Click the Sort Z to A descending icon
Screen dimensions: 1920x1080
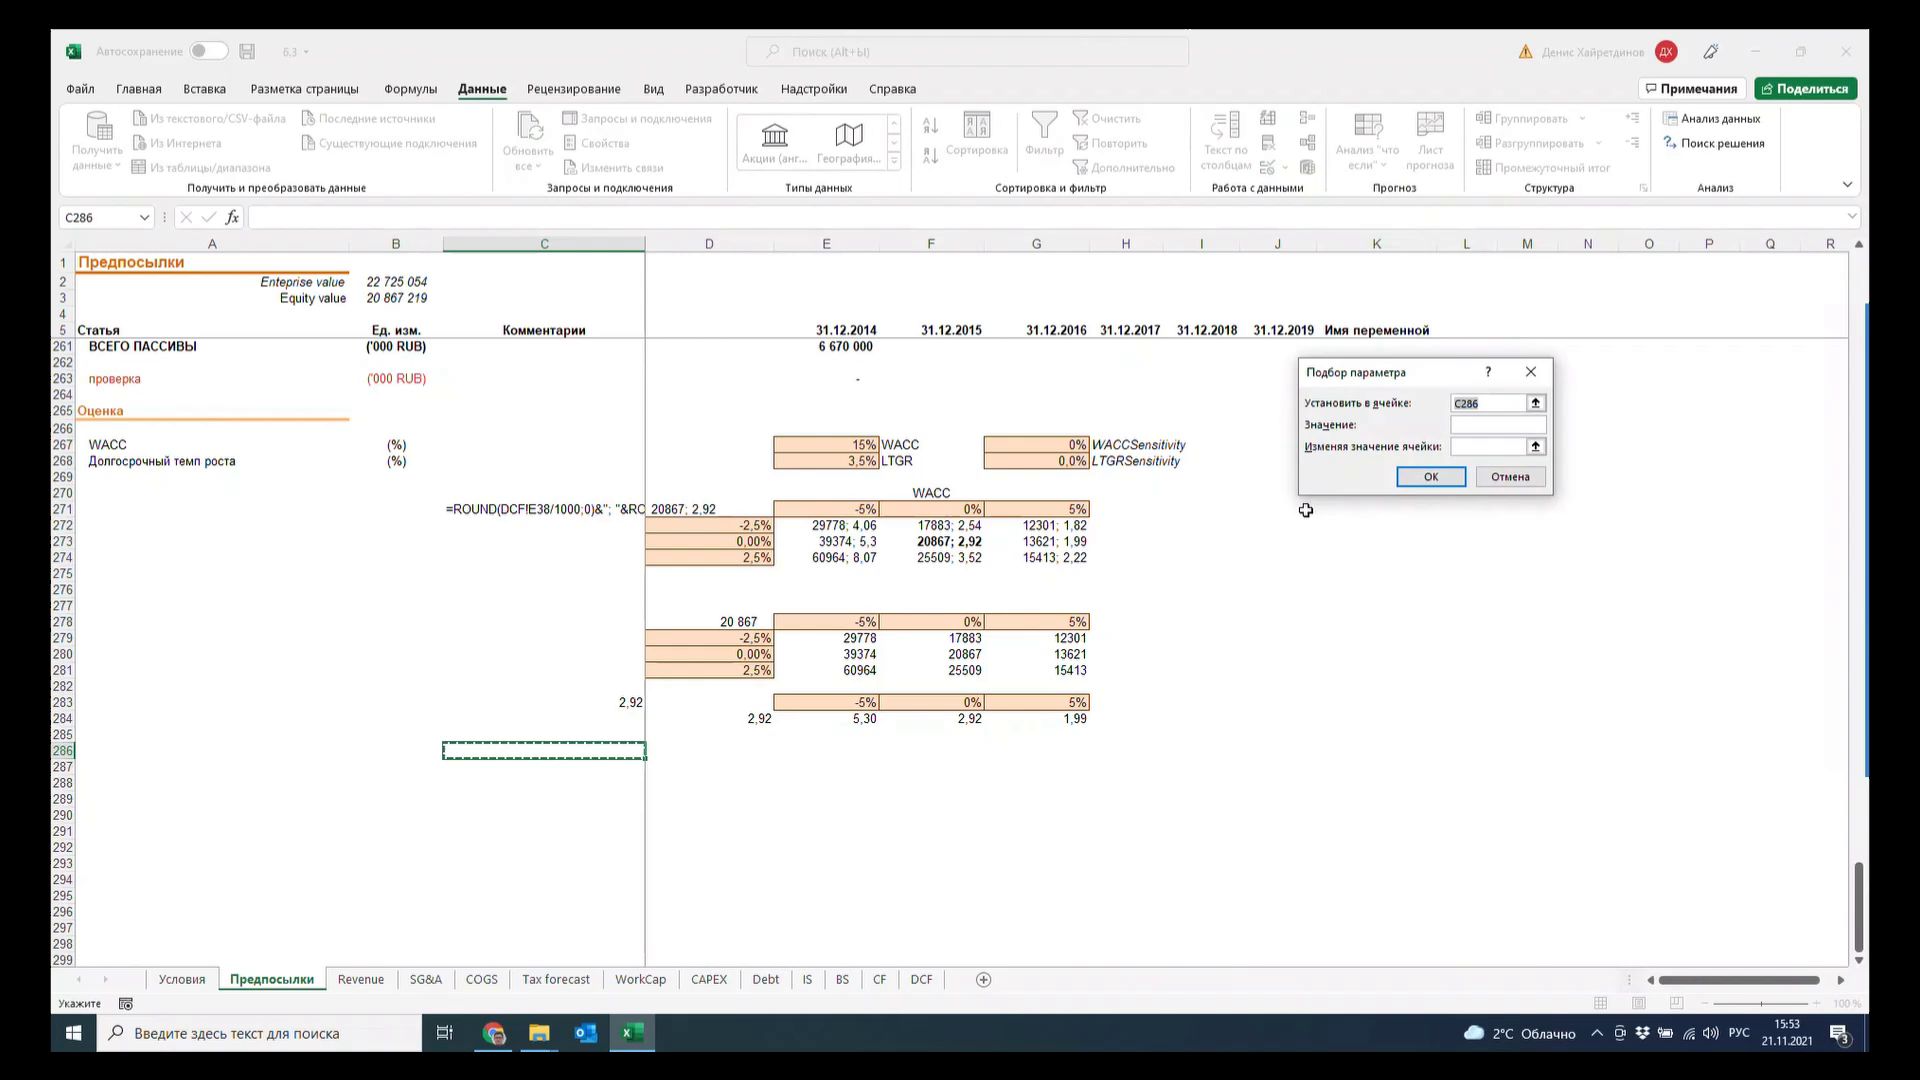click(931, 155)
